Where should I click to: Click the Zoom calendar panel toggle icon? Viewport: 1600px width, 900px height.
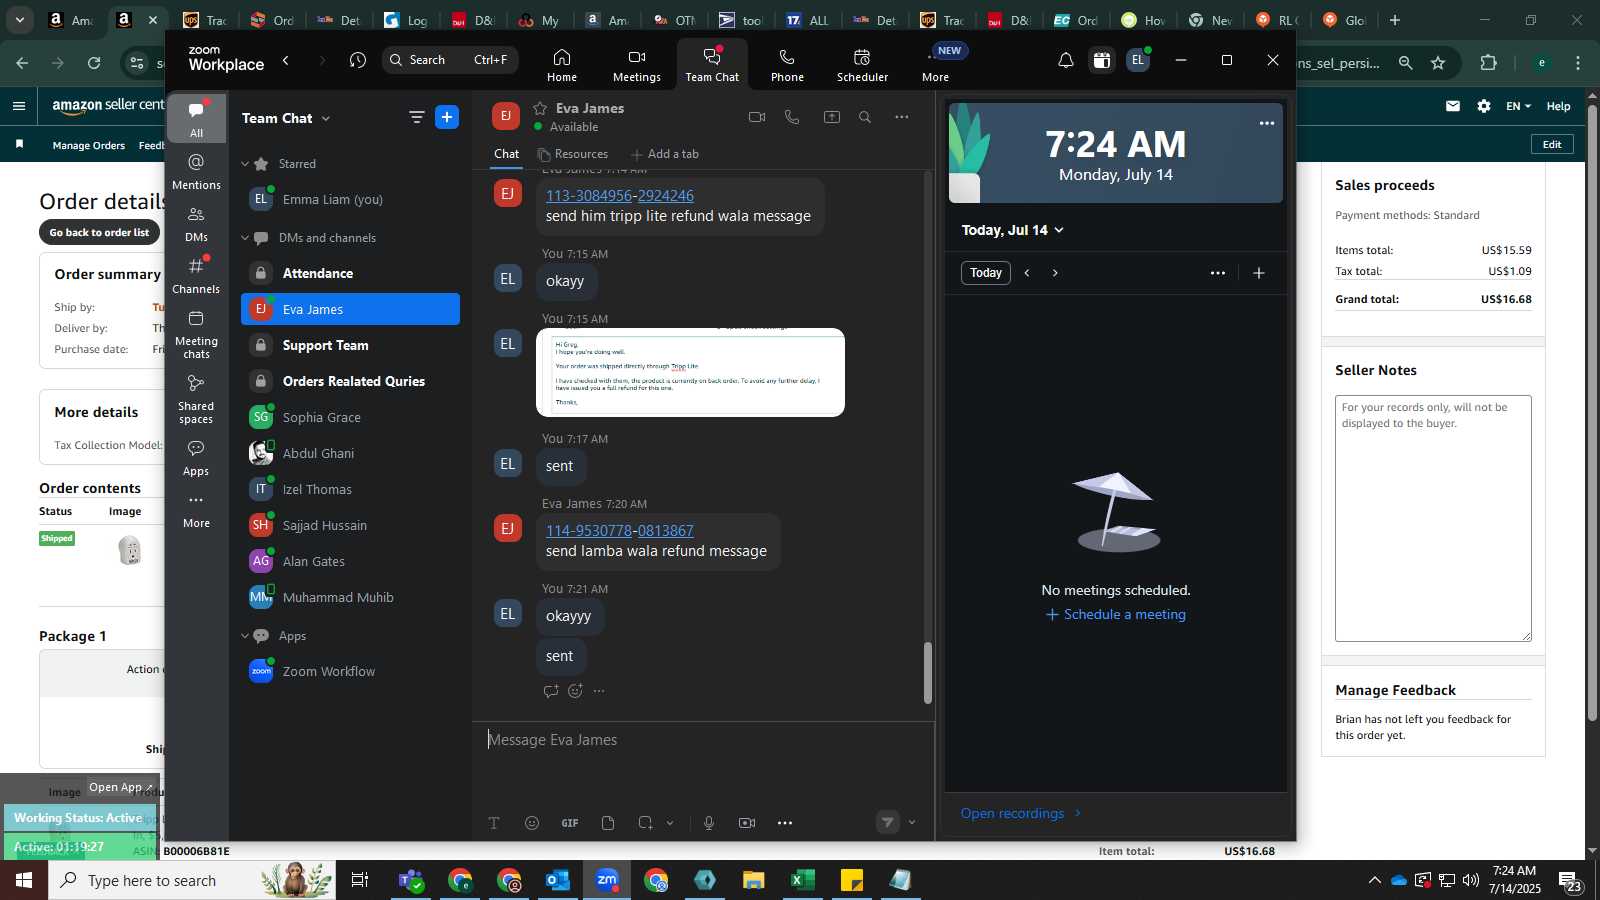(x=1101, y=60)
